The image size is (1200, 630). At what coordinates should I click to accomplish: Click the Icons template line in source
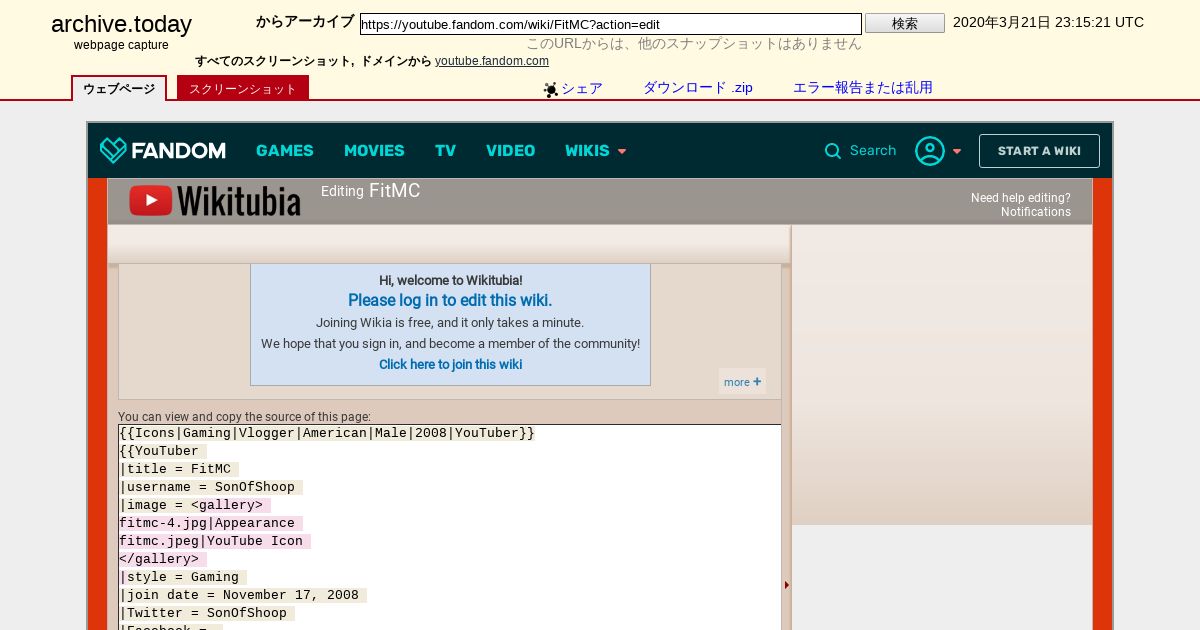327,433
